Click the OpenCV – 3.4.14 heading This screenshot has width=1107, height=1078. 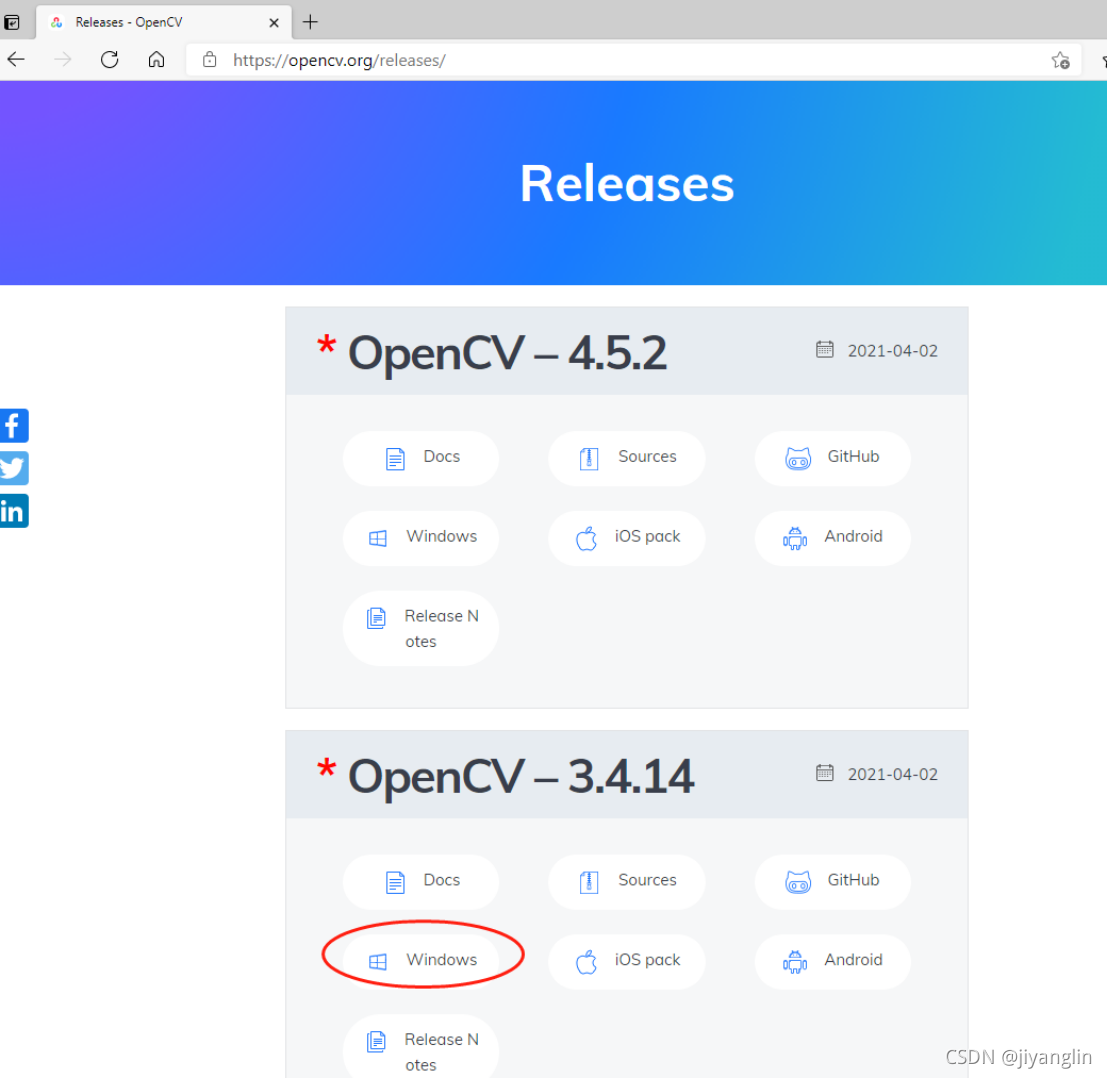pyautogui.click(x=521, y=776)
